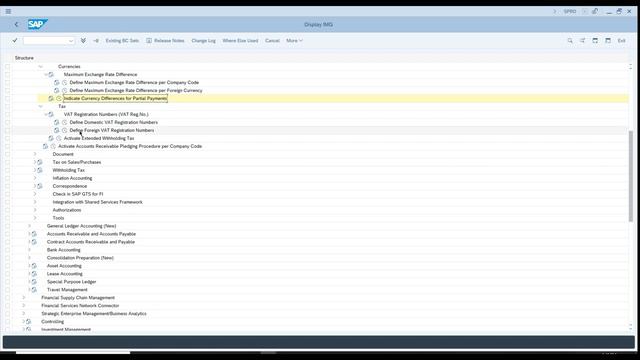Expand the Inflation Accounting node
640x360 pixels.
pyautogui.click(x=35, y=178)
